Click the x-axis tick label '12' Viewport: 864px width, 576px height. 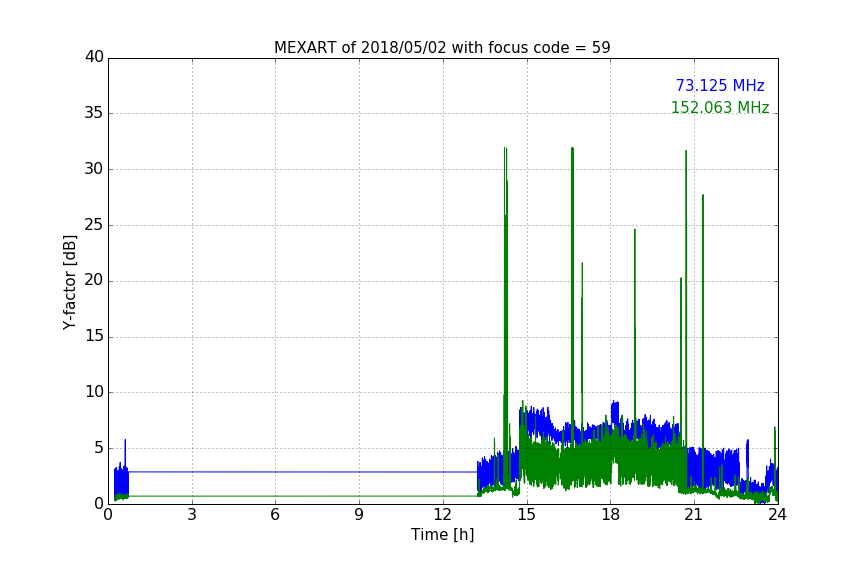(x=443, y=515)
